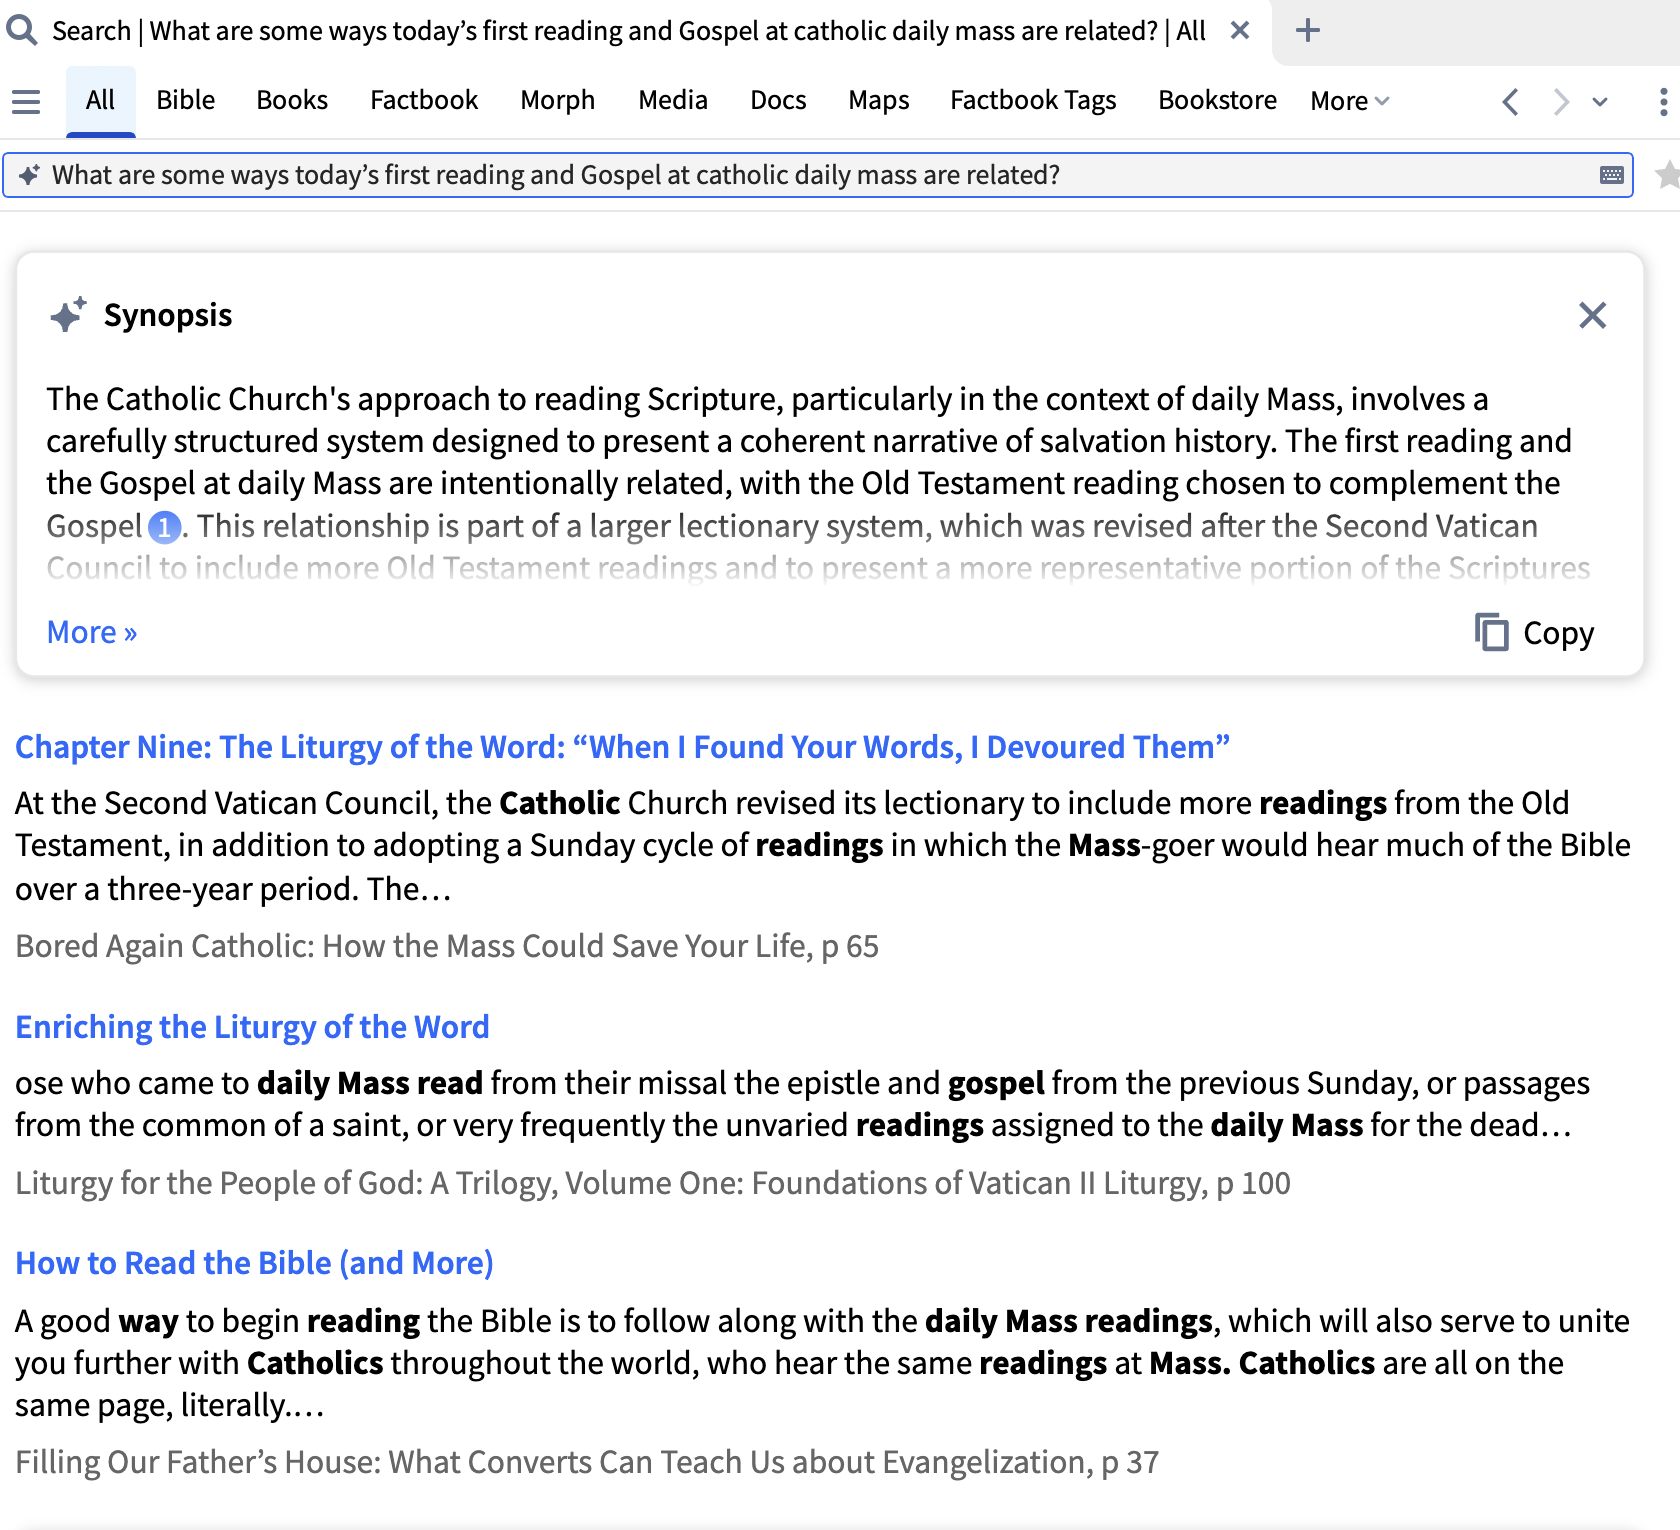Viewport: 1680px width, 1530px height.
Task: Expand the navigation history chevron
Action: coord(1600,101)
